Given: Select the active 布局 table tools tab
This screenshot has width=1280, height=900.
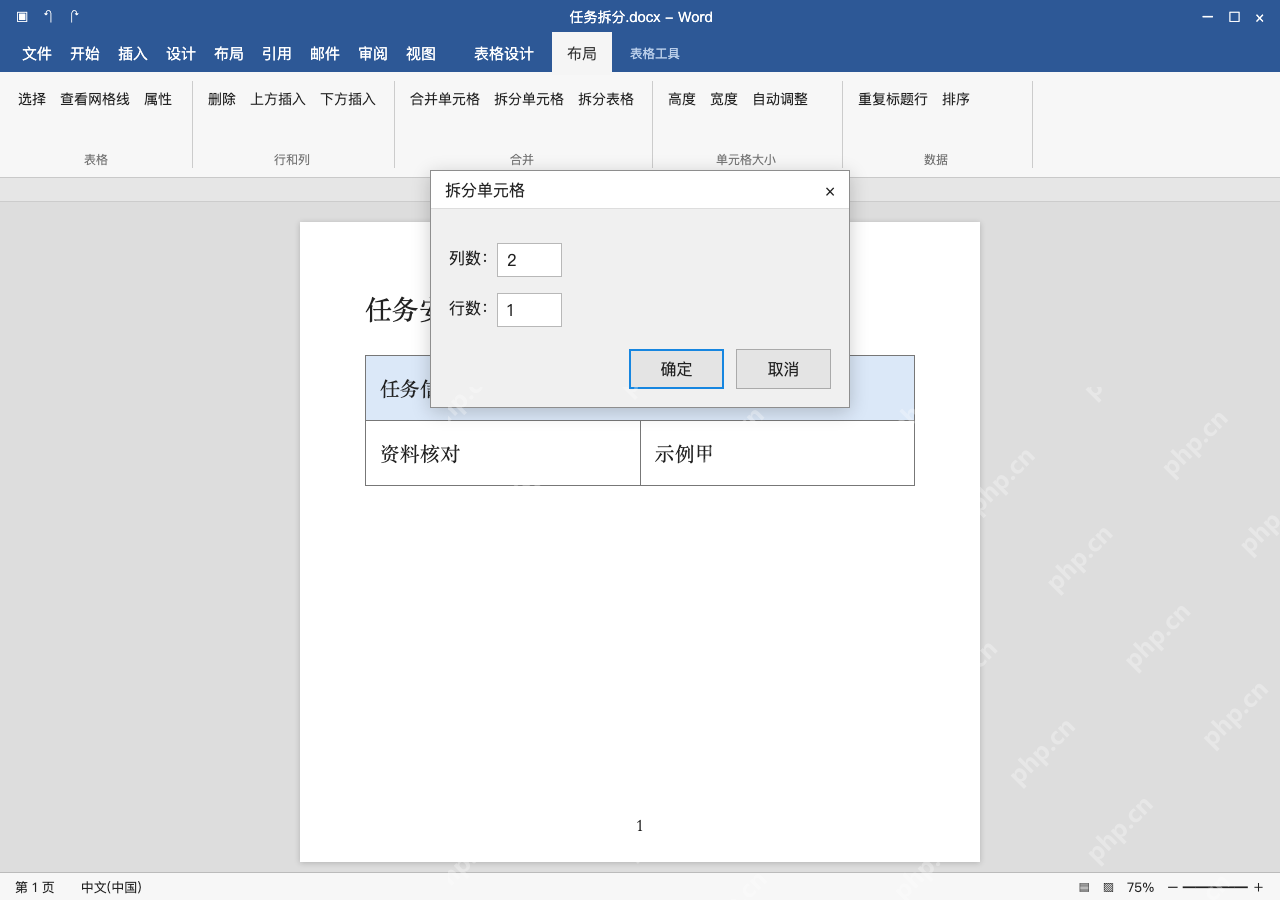Looking at the screenshot, I should click(582, 53).
